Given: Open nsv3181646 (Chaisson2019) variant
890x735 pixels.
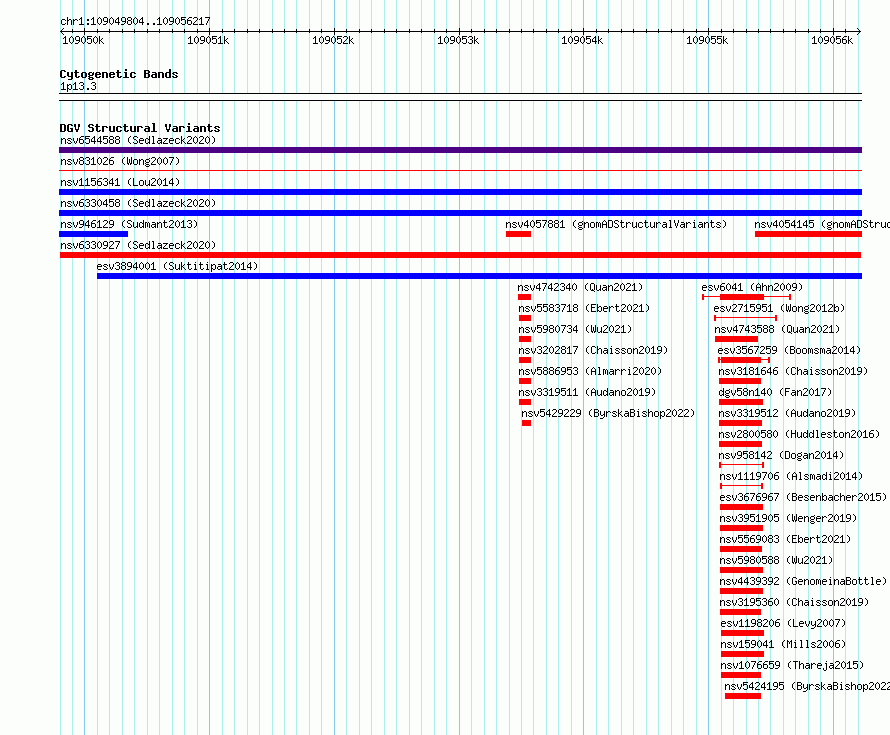Looking at the screenshot, I should pyautogui.click(x=794, y=371).
